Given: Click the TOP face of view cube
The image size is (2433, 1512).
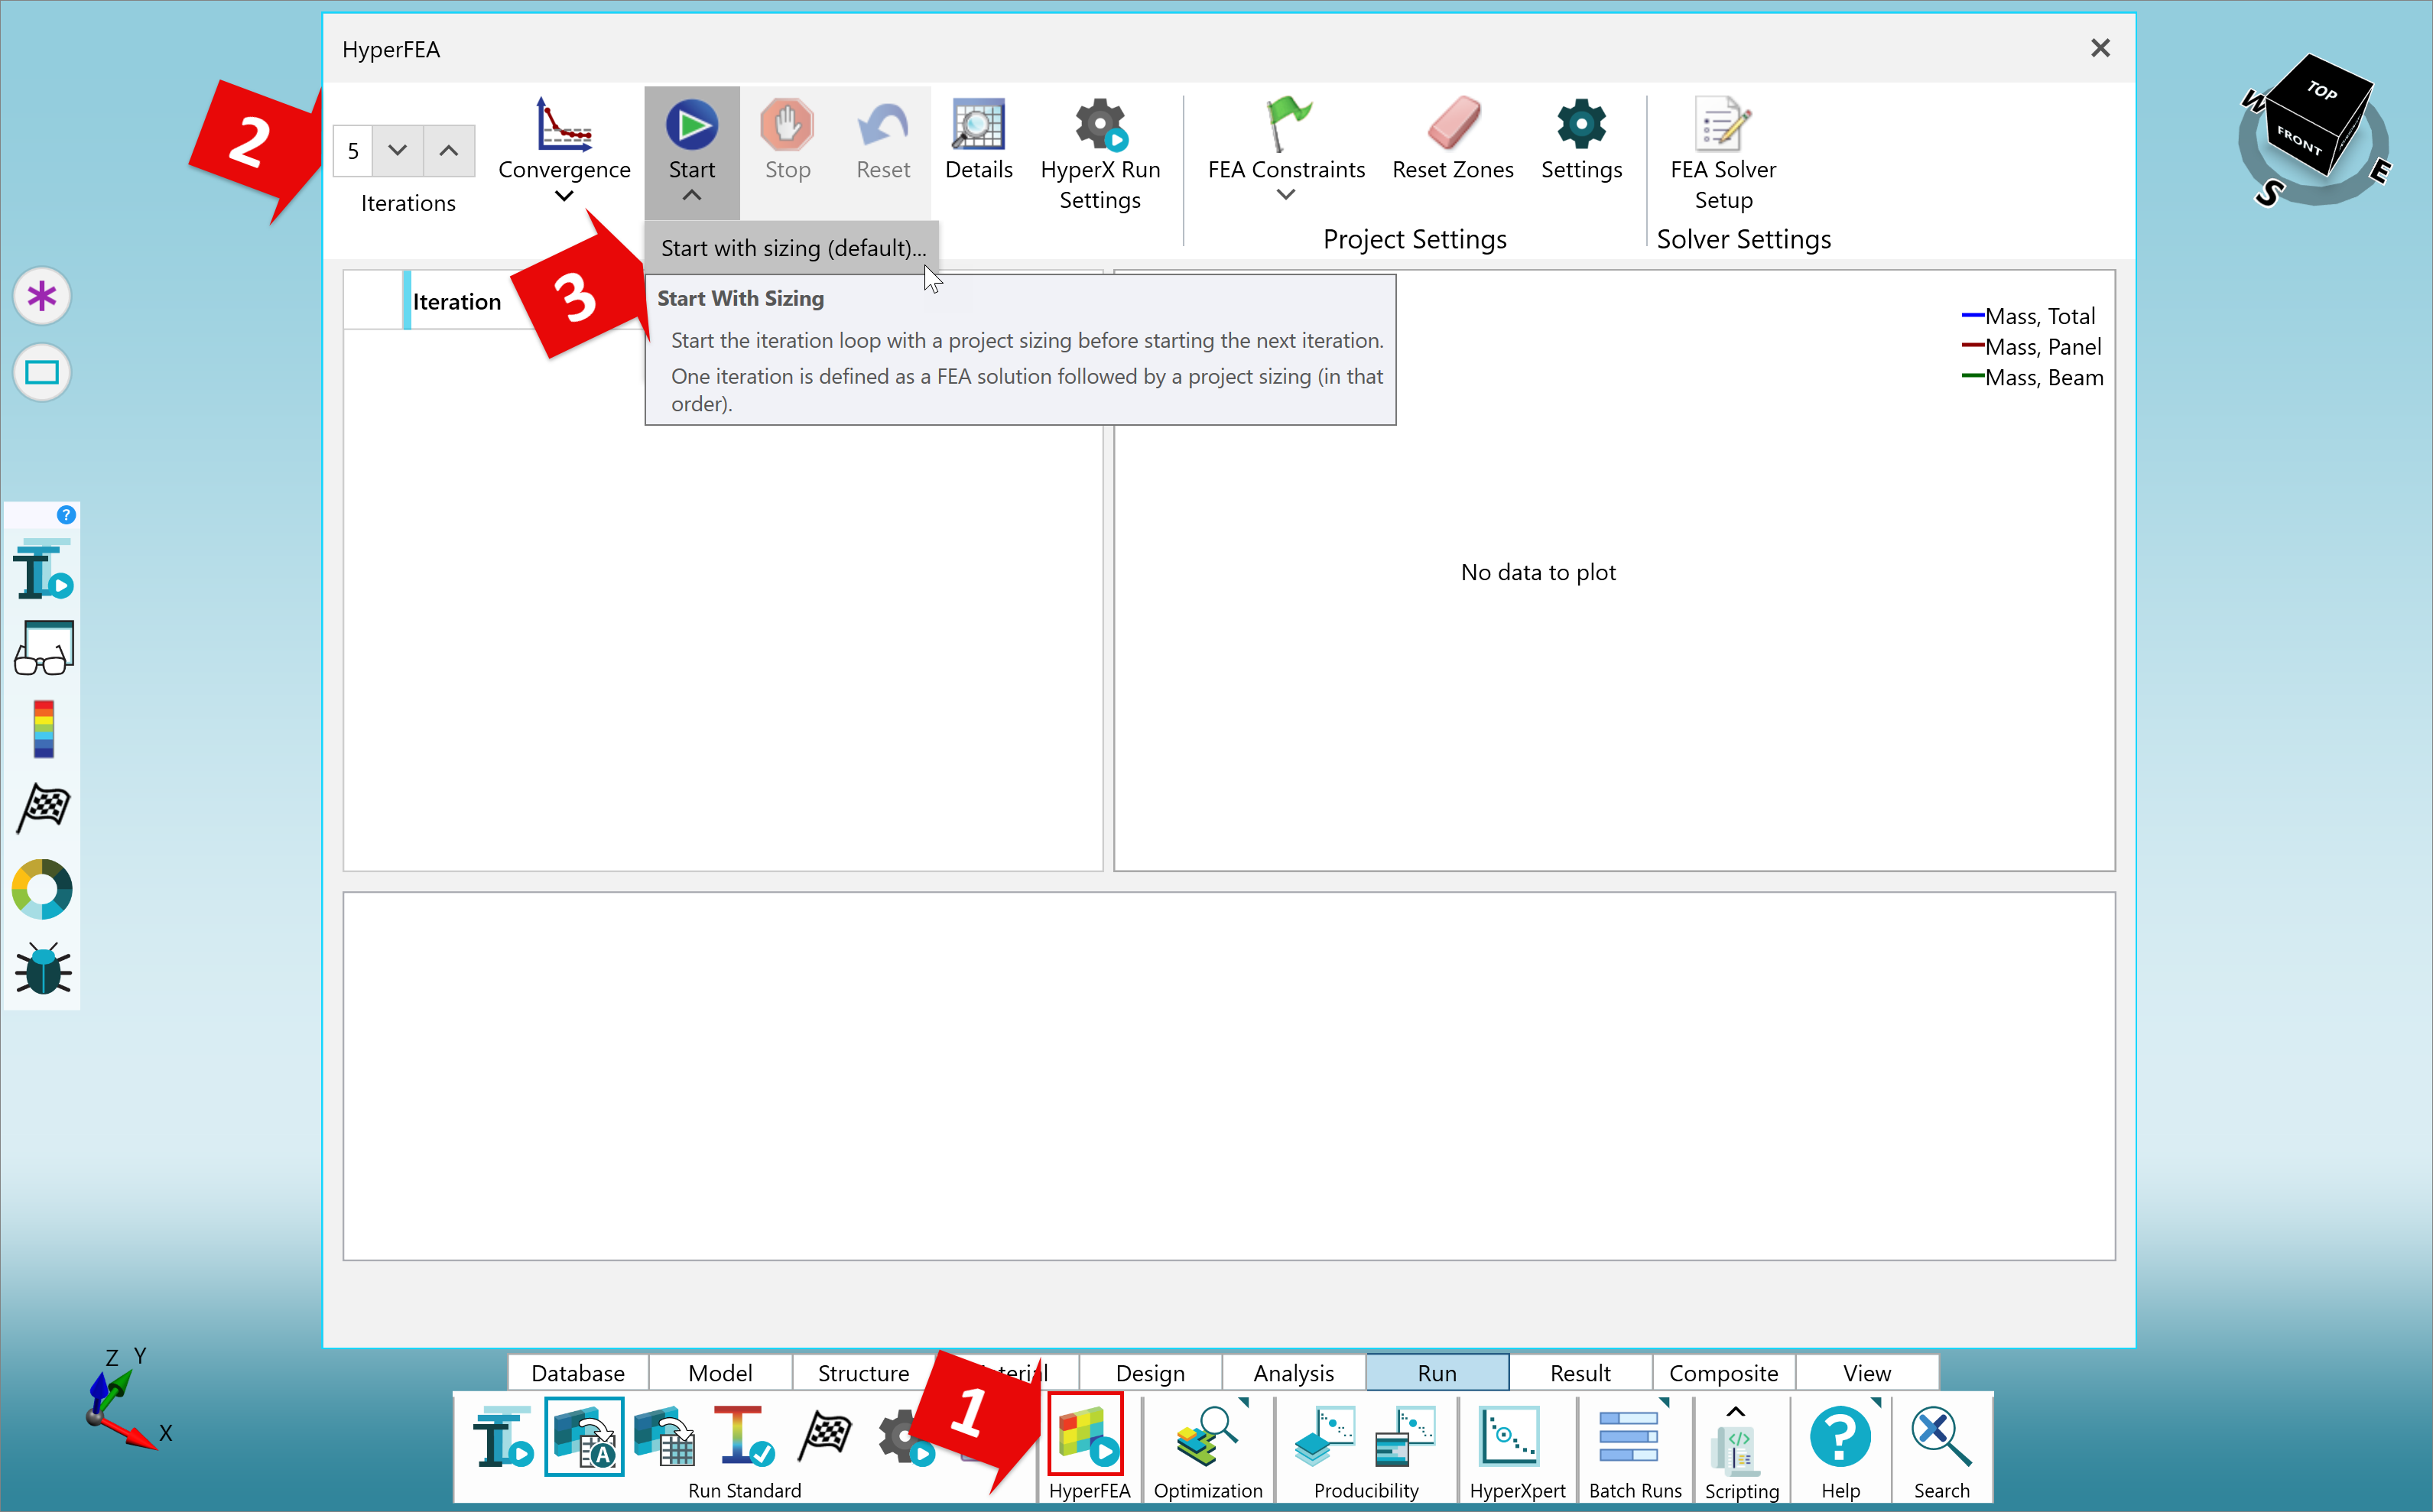Looking at the screenshot, I should click(x=2322, y=91).
